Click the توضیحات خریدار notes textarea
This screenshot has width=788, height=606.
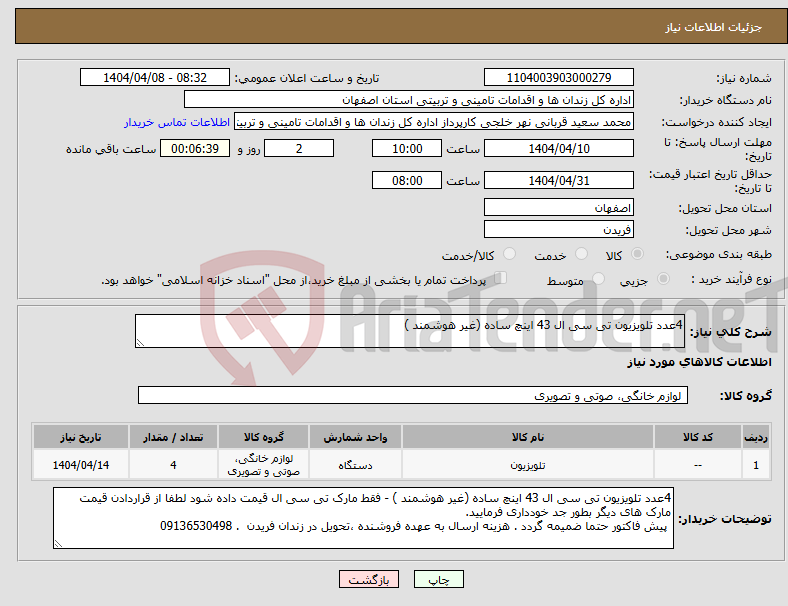click(363, 518)
